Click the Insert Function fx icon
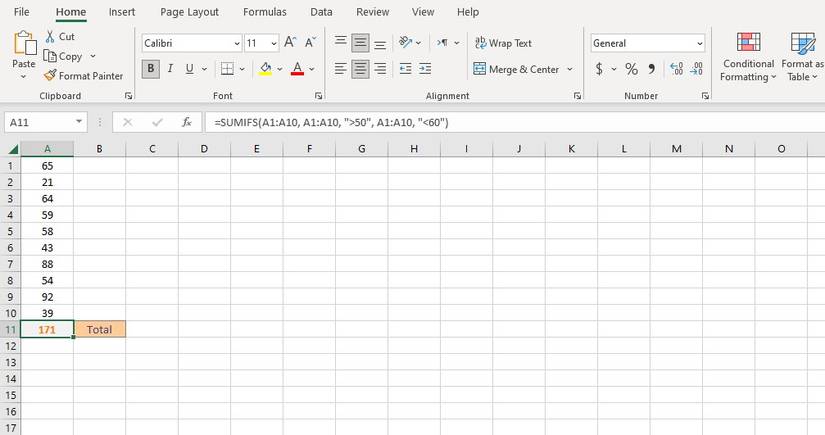Viewport: 825px width, 435px height. click(x=187, y=122)
